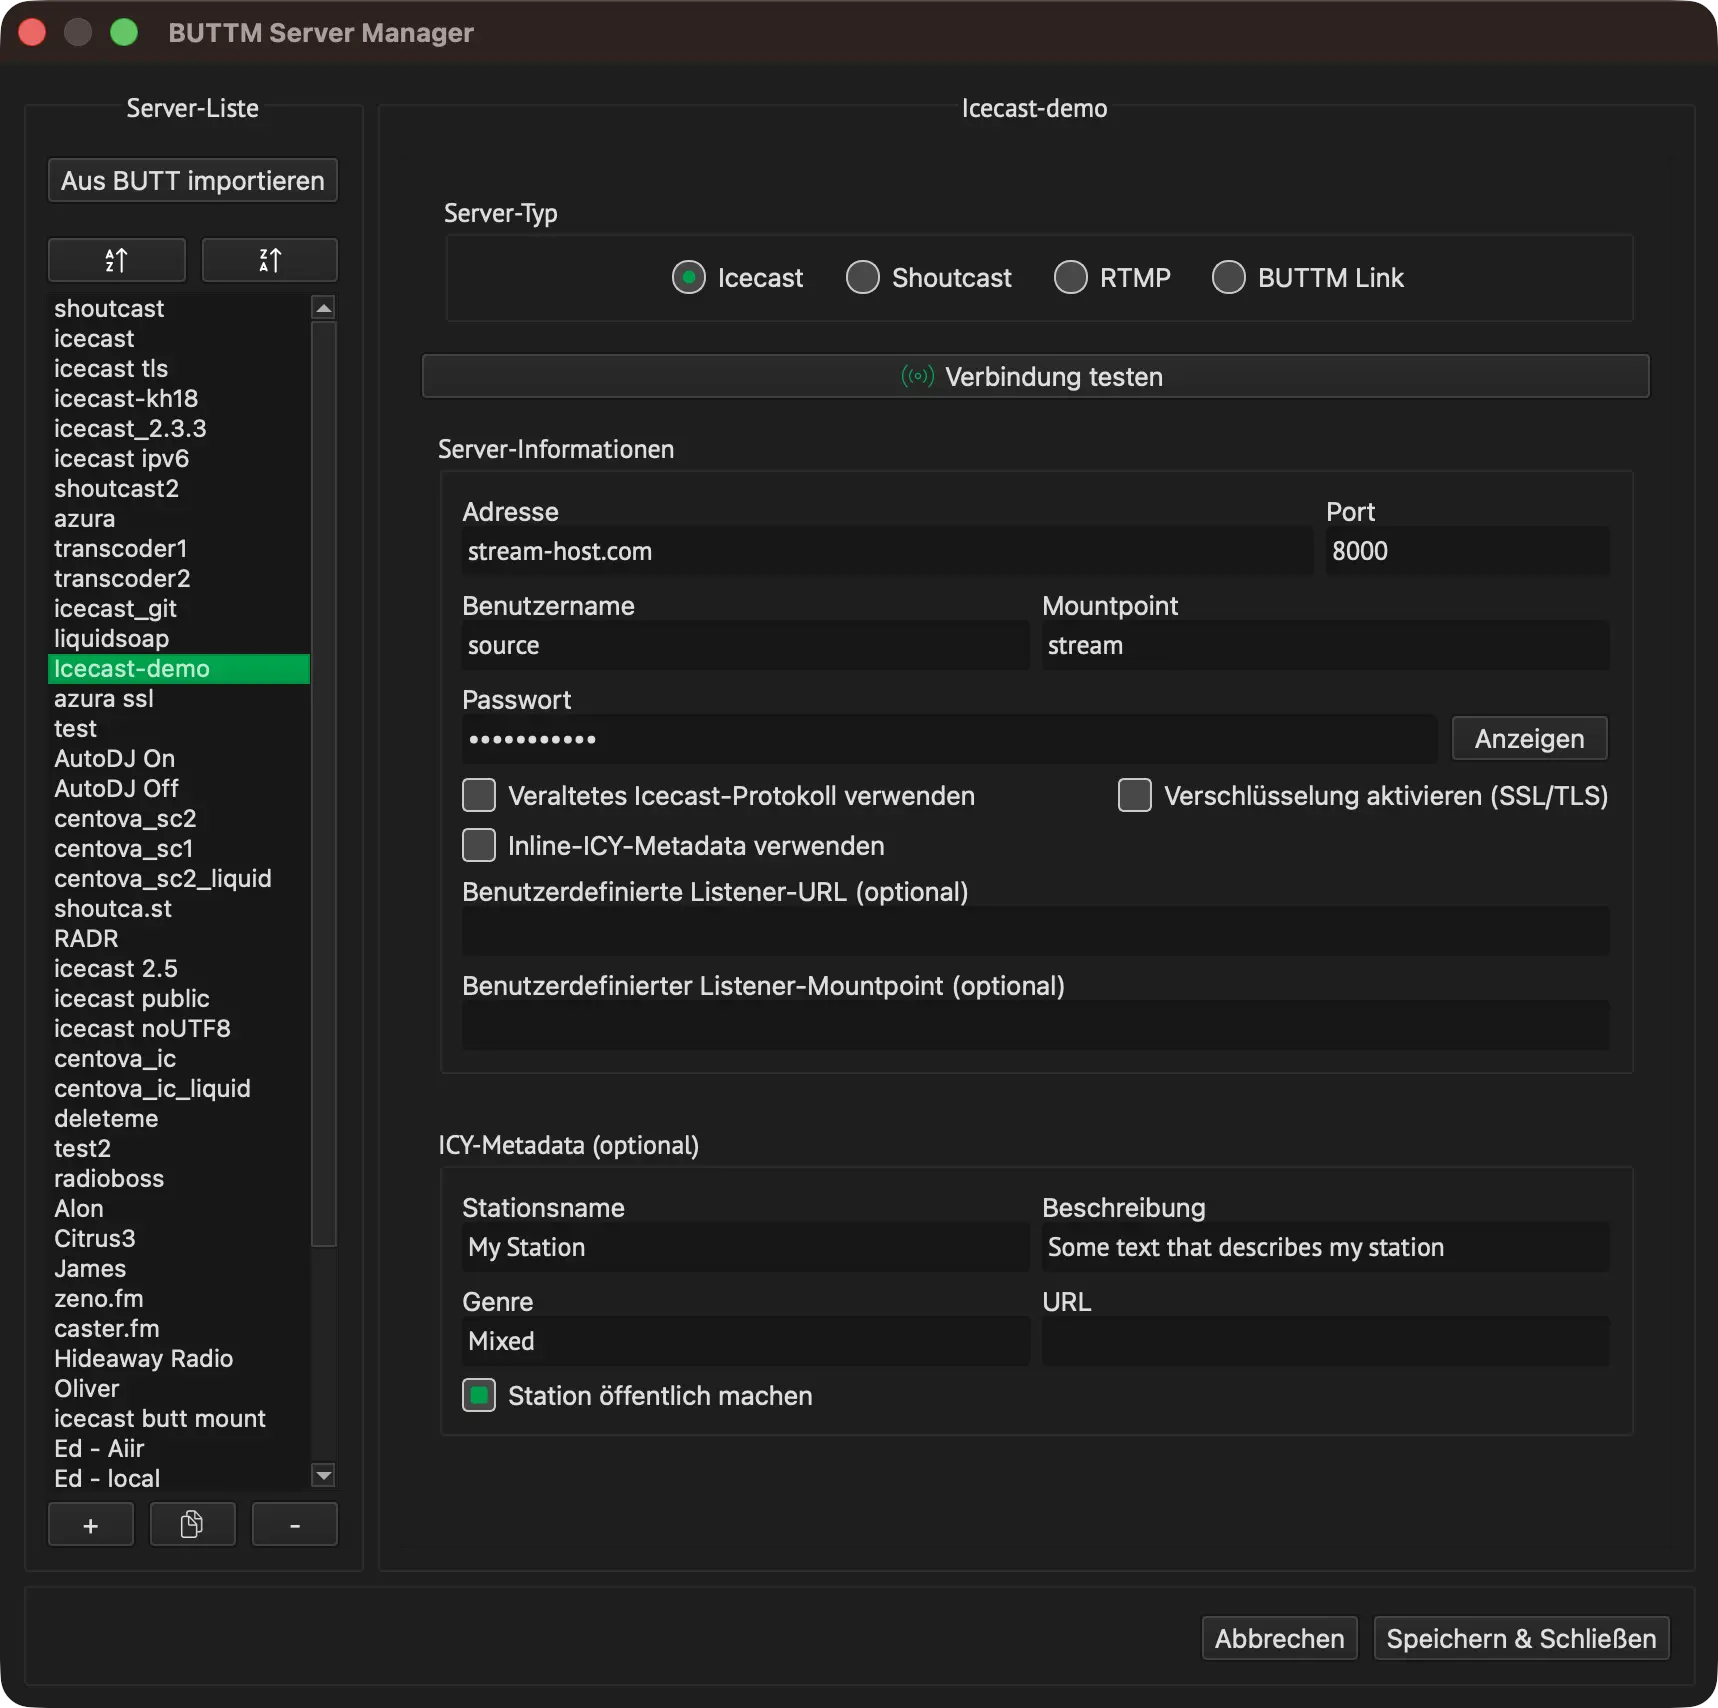Click the Genre field containing Mixed
The width and height of the screenshot is (1718, 1708).
tap(745, 1341)
